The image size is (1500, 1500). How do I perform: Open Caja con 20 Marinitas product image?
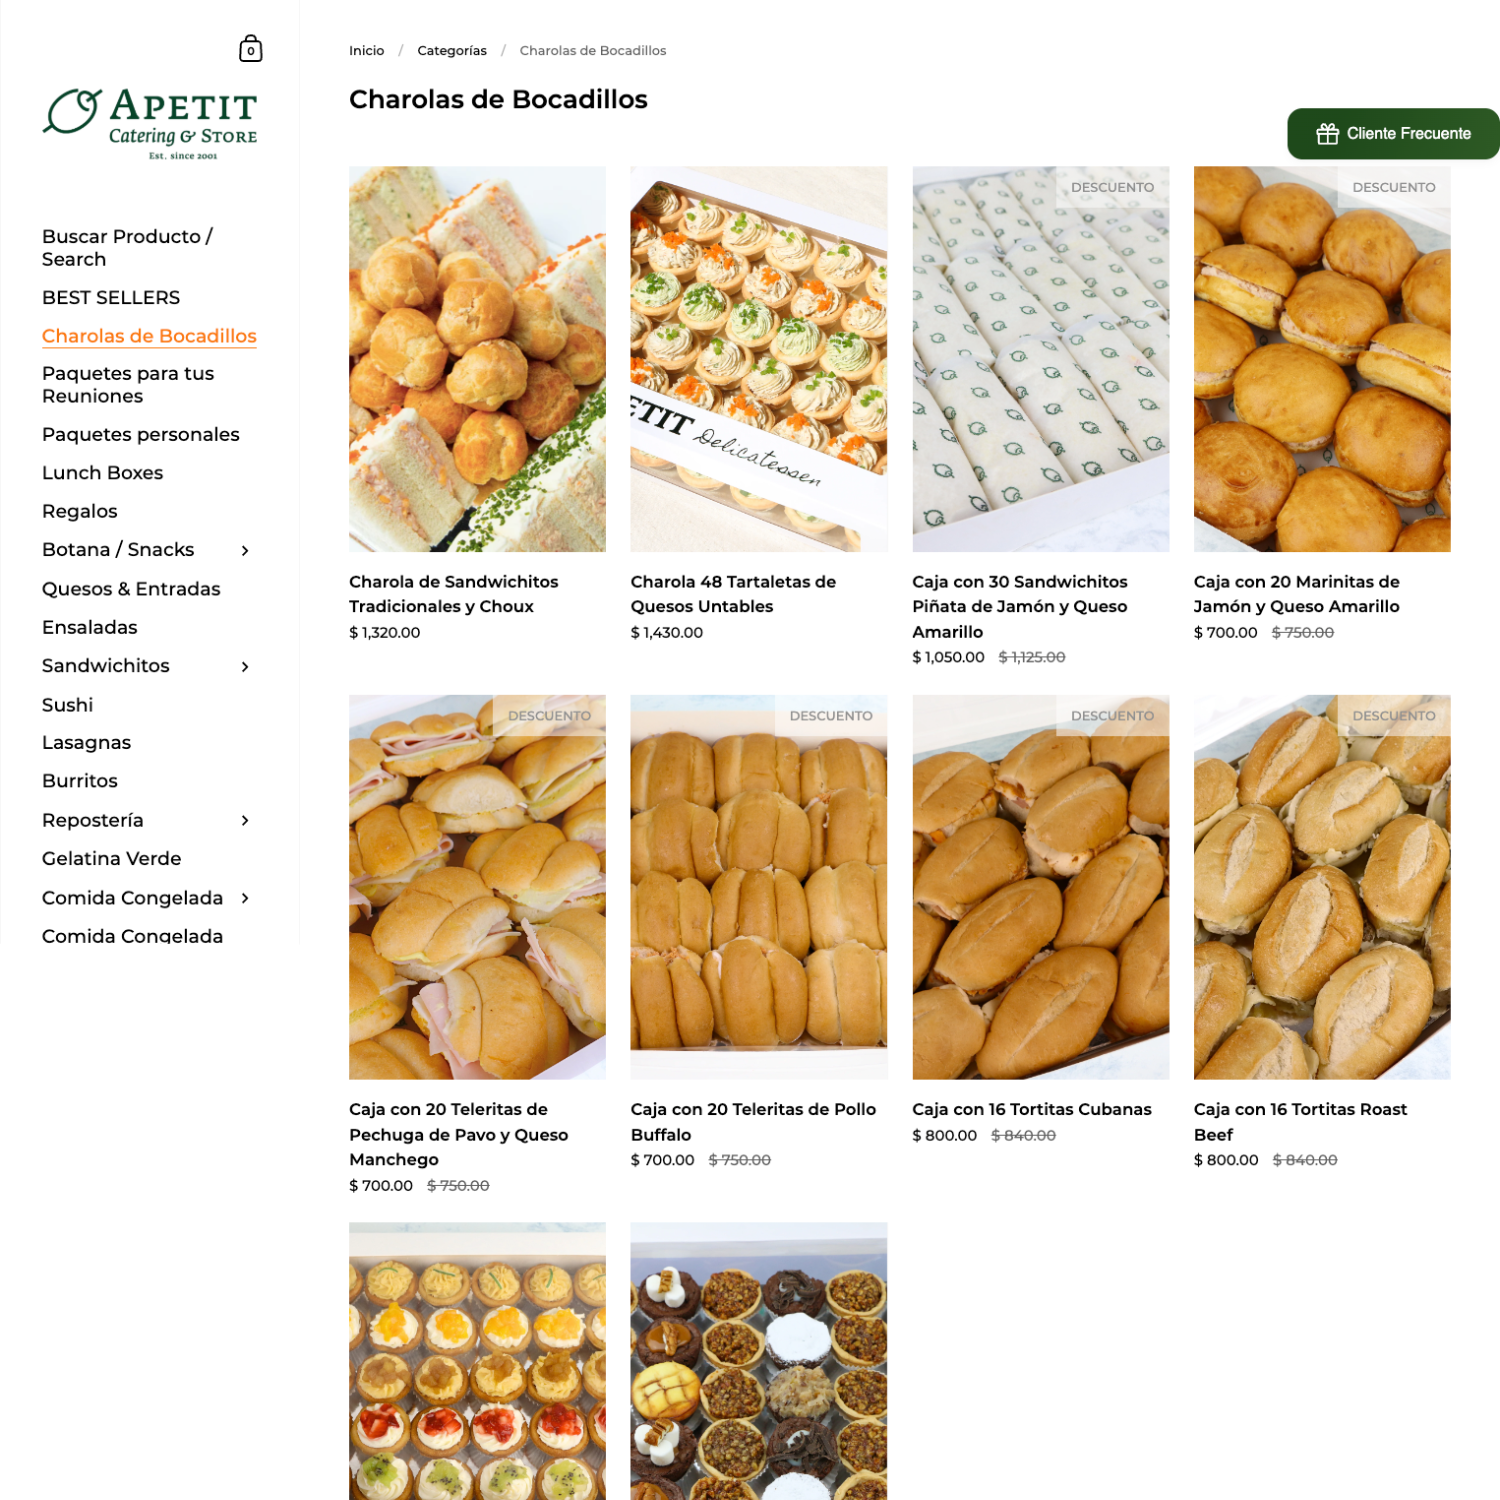pyautogui.click(x=1322, y=359)
